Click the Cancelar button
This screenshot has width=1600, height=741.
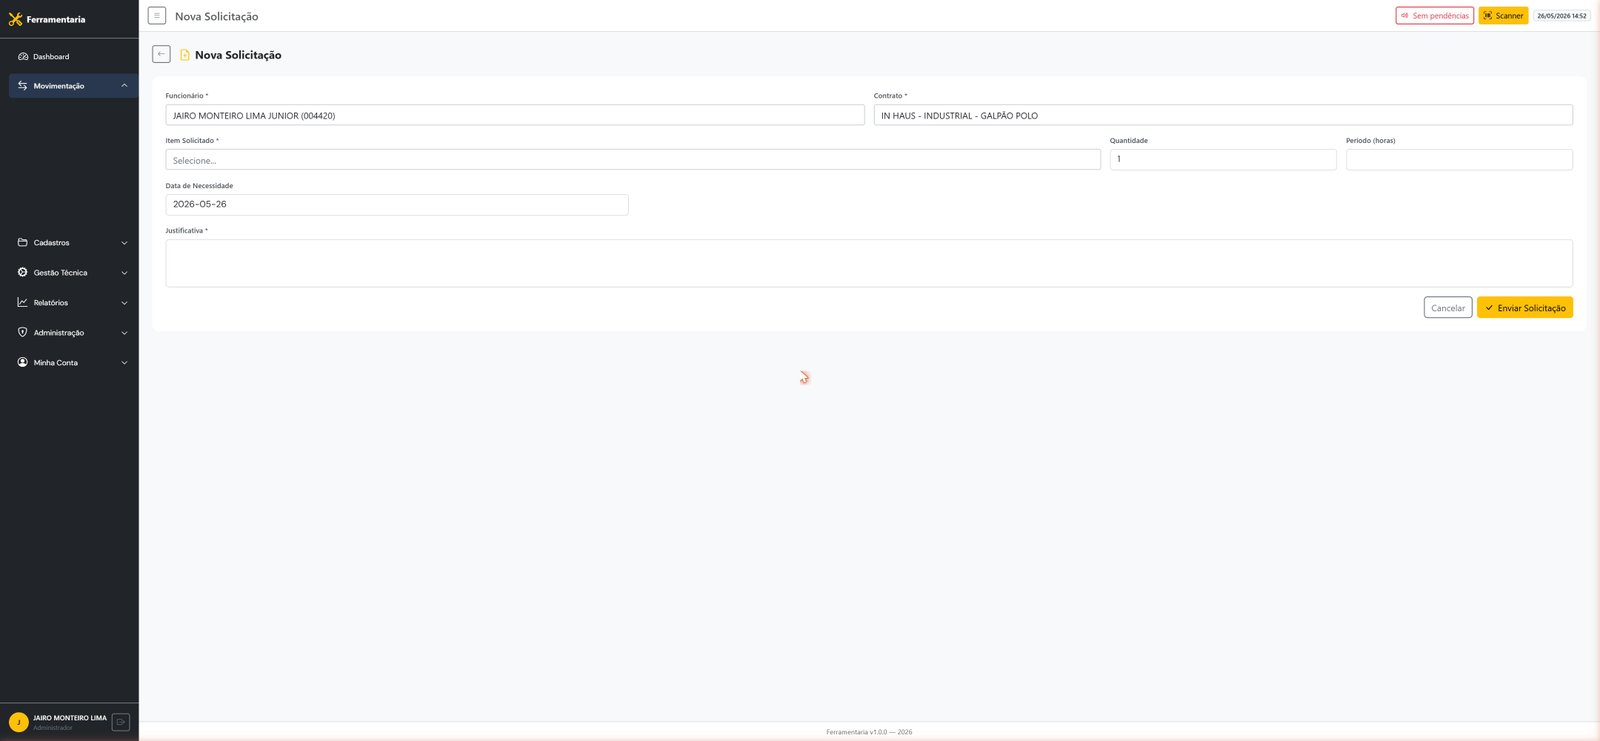coord(1448,308)
